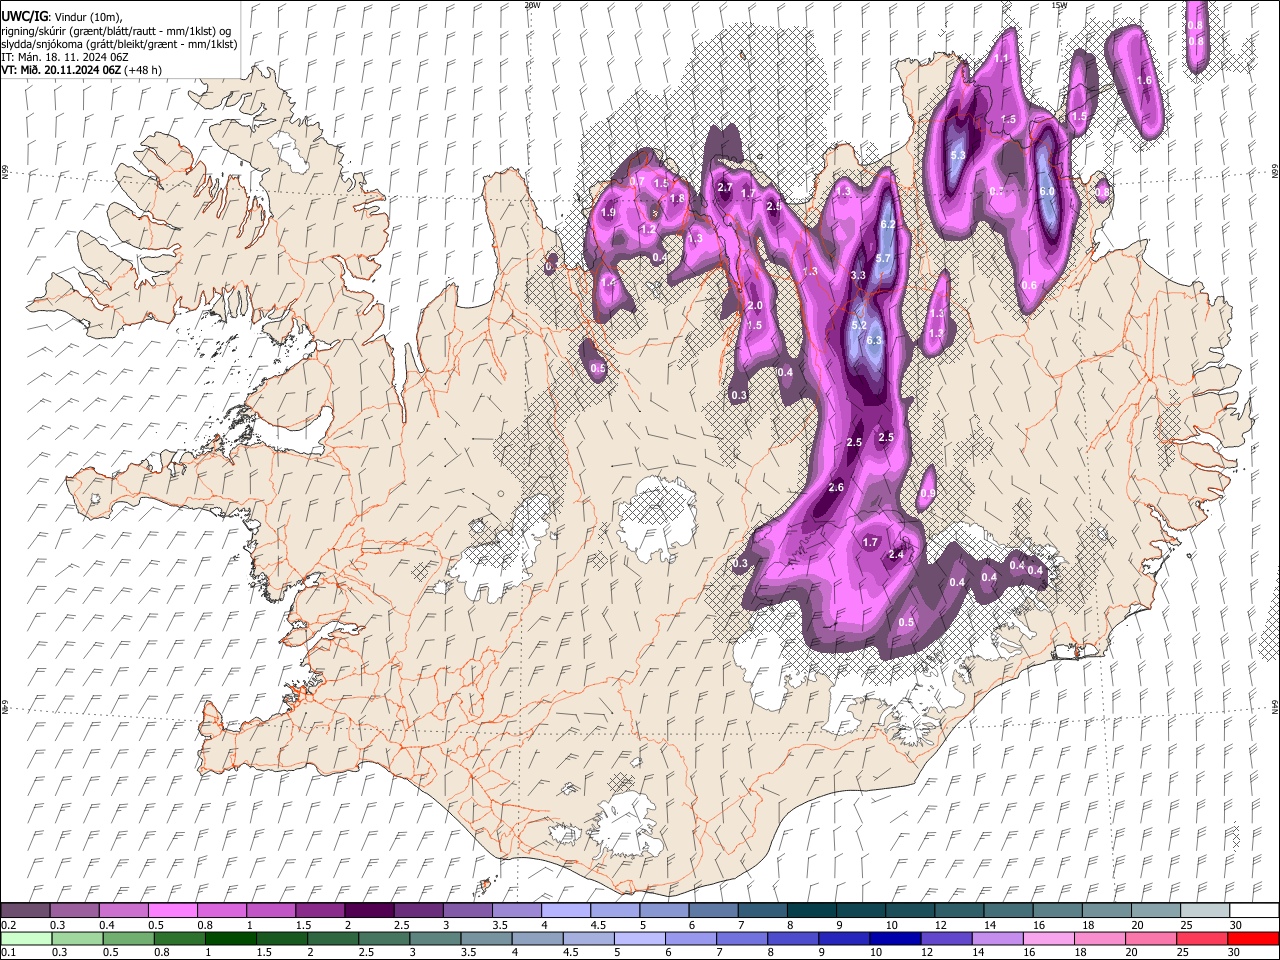This screenshot has width=1280, height=960.
Task: Click the palest green 0.1–0.3 swatch in rain legend
Action: click(x=27, y=938)
